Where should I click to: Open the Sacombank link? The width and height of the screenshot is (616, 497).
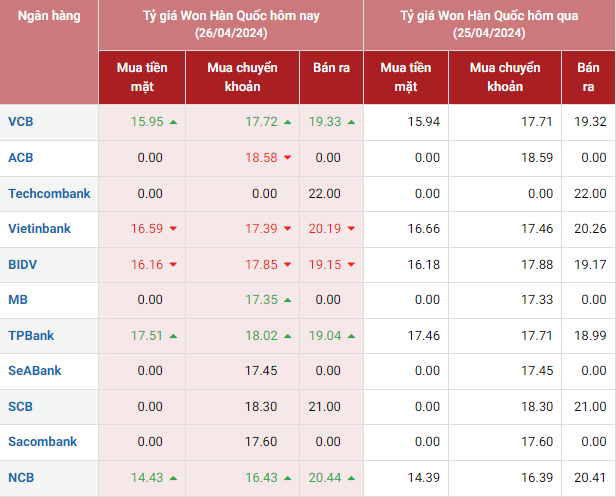click(41, 442)
